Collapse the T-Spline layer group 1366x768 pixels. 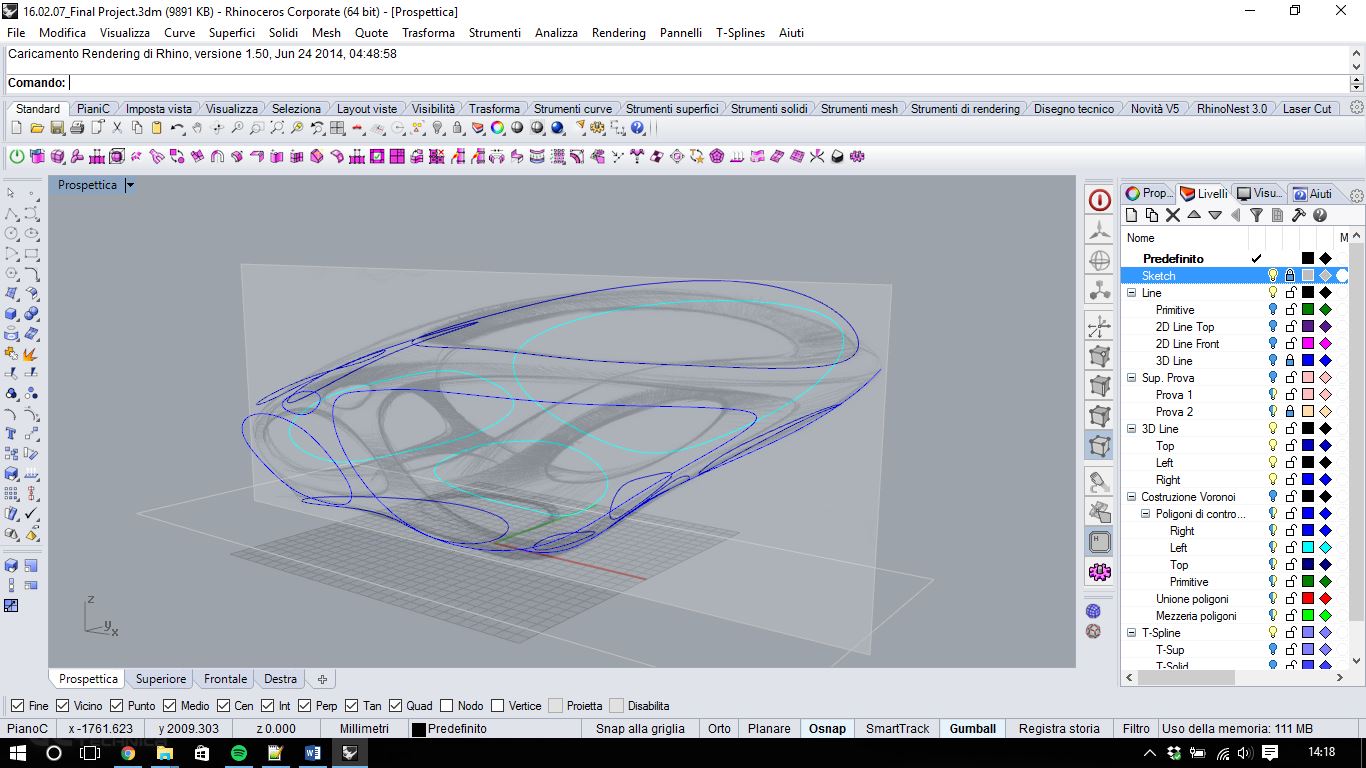click(1131, 633)
